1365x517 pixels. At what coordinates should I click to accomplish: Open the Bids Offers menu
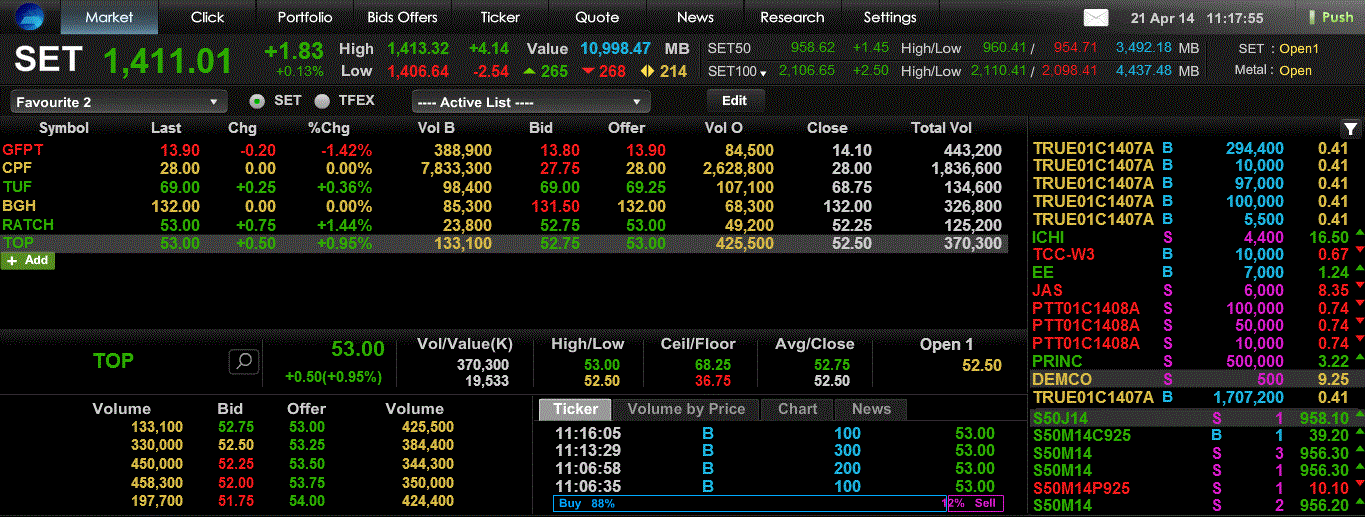tap(402, 17)
